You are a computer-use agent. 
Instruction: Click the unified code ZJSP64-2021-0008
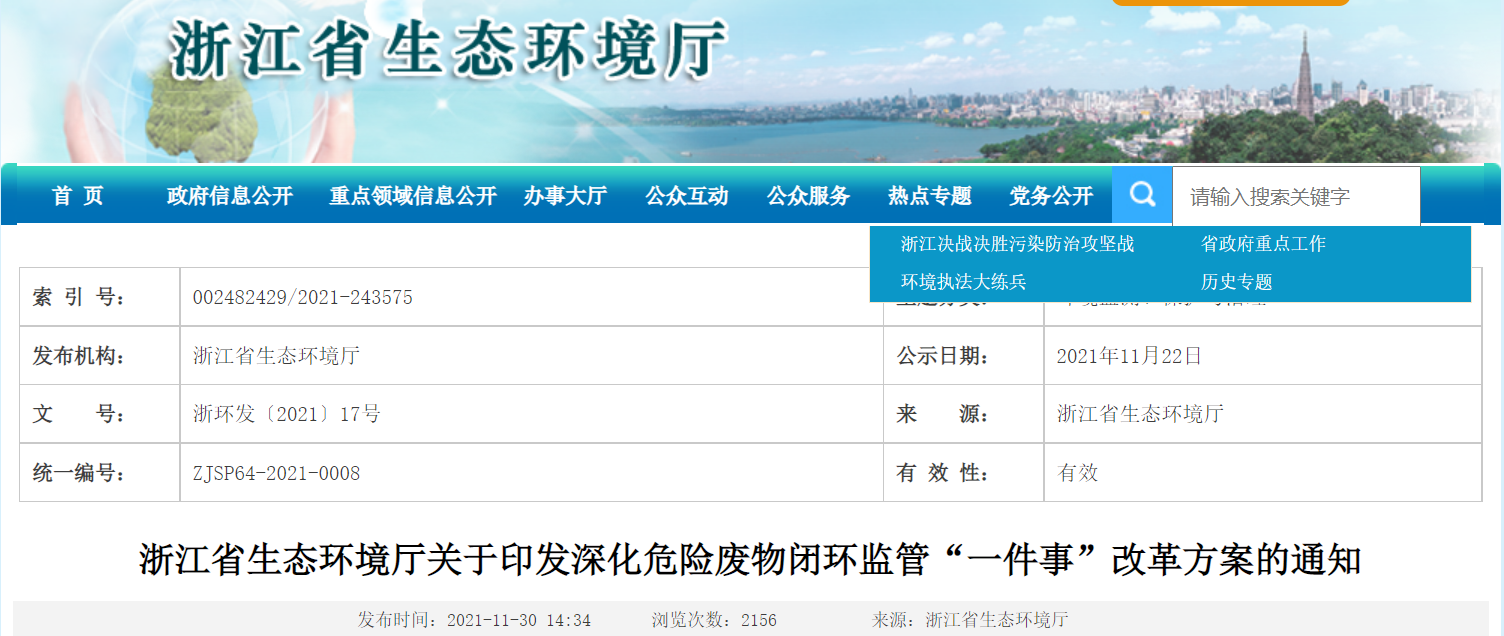(x=276, y=473)
